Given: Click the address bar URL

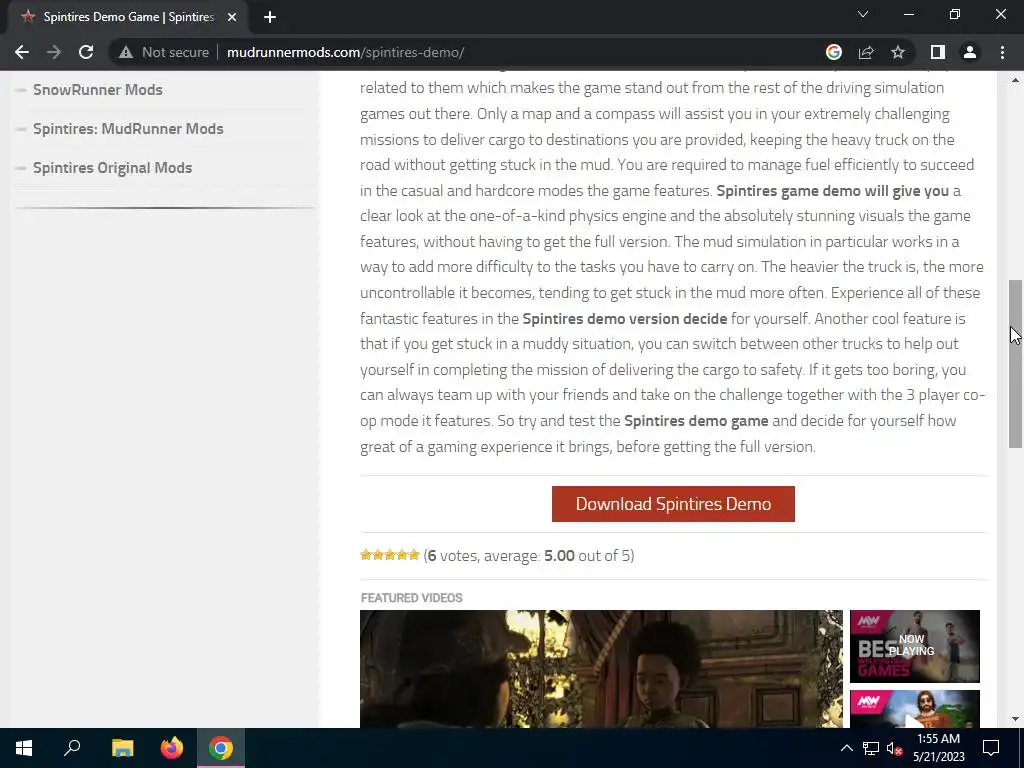Looking at the screenshot, I should click(345, 52).
